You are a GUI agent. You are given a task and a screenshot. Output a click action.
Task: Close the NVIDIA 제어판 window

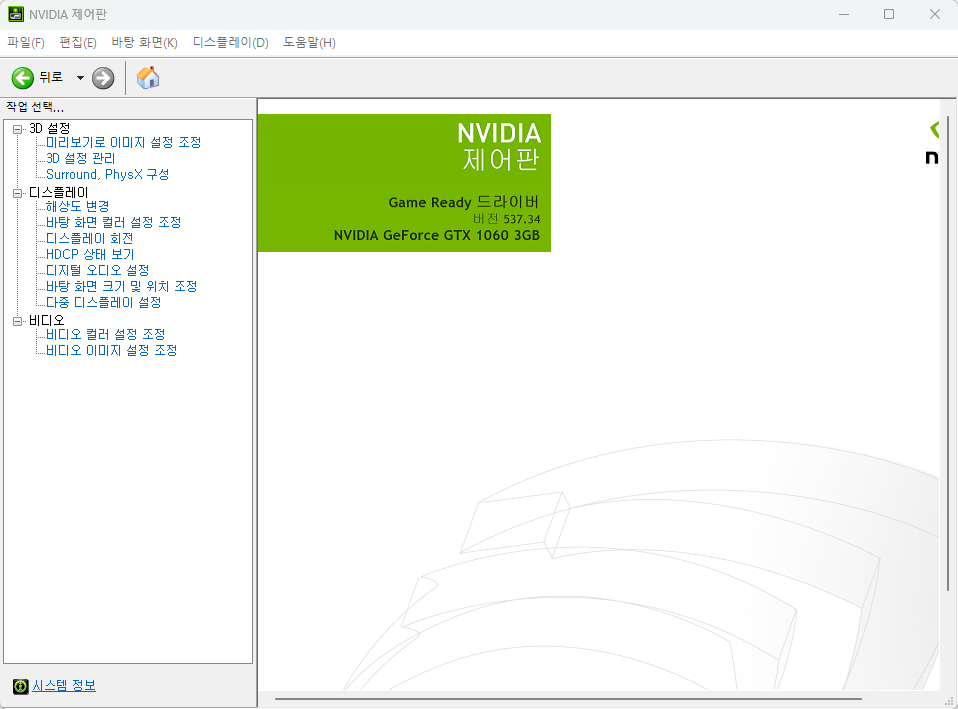tap(935, 14)
